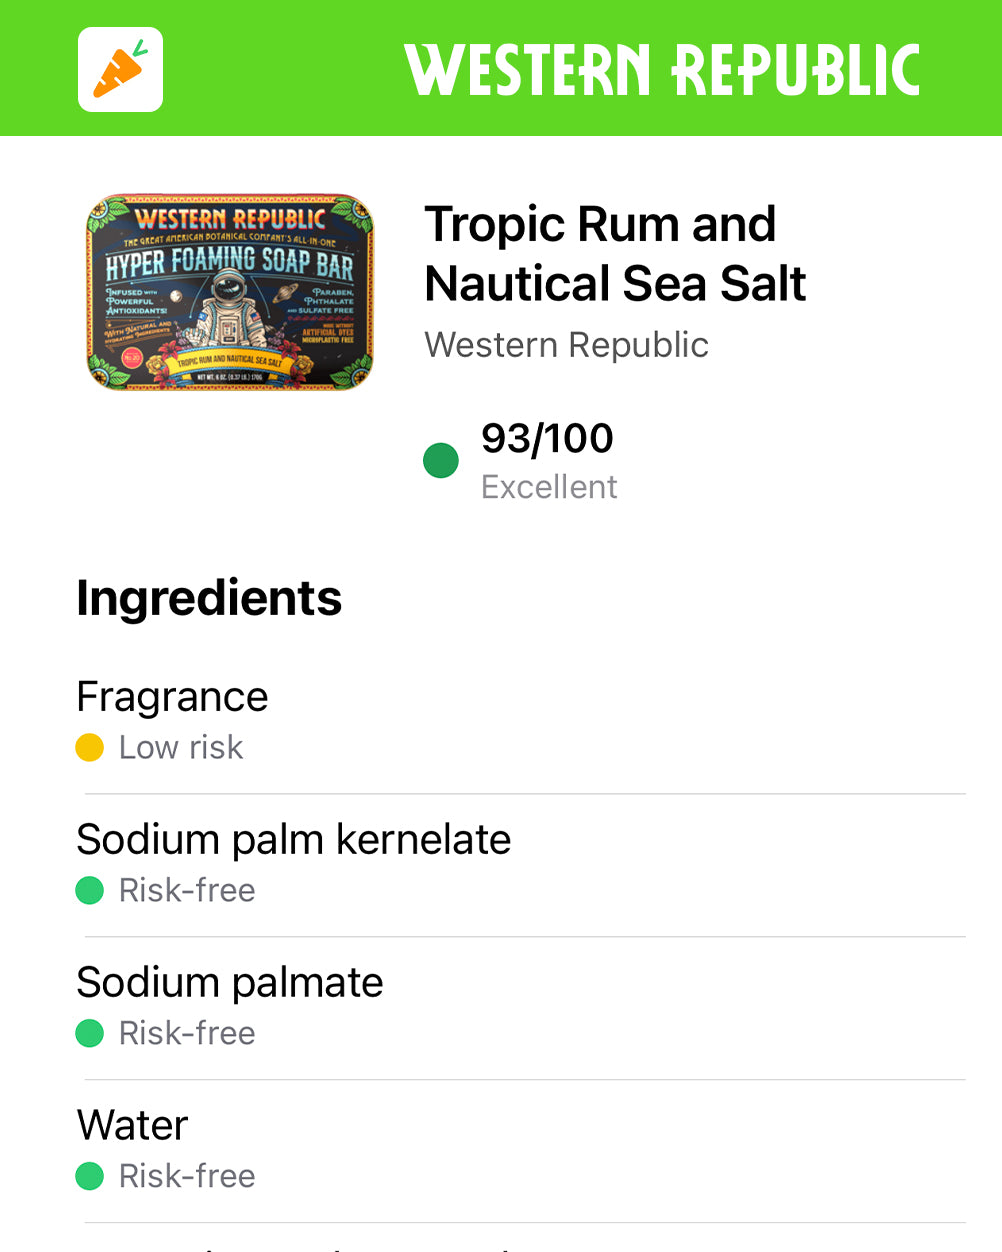Click the Ingredients section heading

tap(209, 598)
